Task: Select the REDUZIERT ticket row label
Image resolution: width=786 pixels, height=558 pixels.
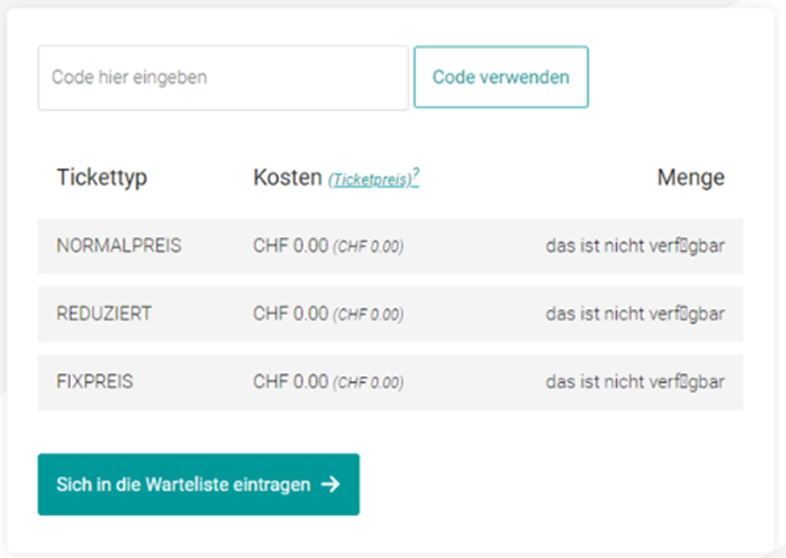Action: point(104,314)
